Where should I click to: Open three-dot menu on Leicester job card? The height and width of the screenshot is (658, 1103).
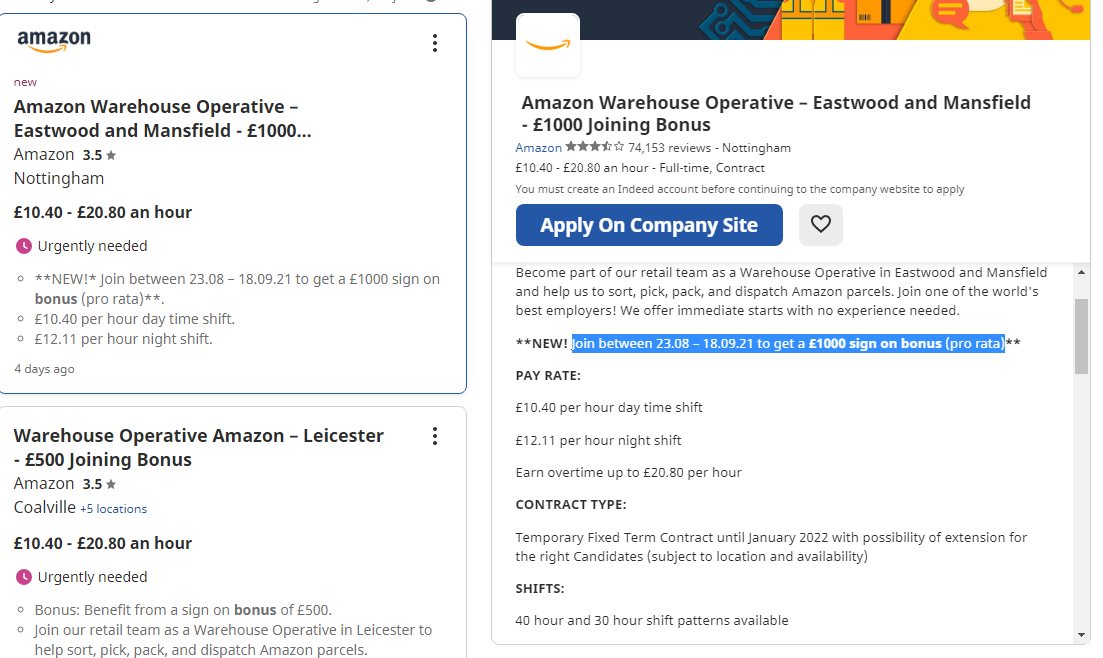click(435, 436)
